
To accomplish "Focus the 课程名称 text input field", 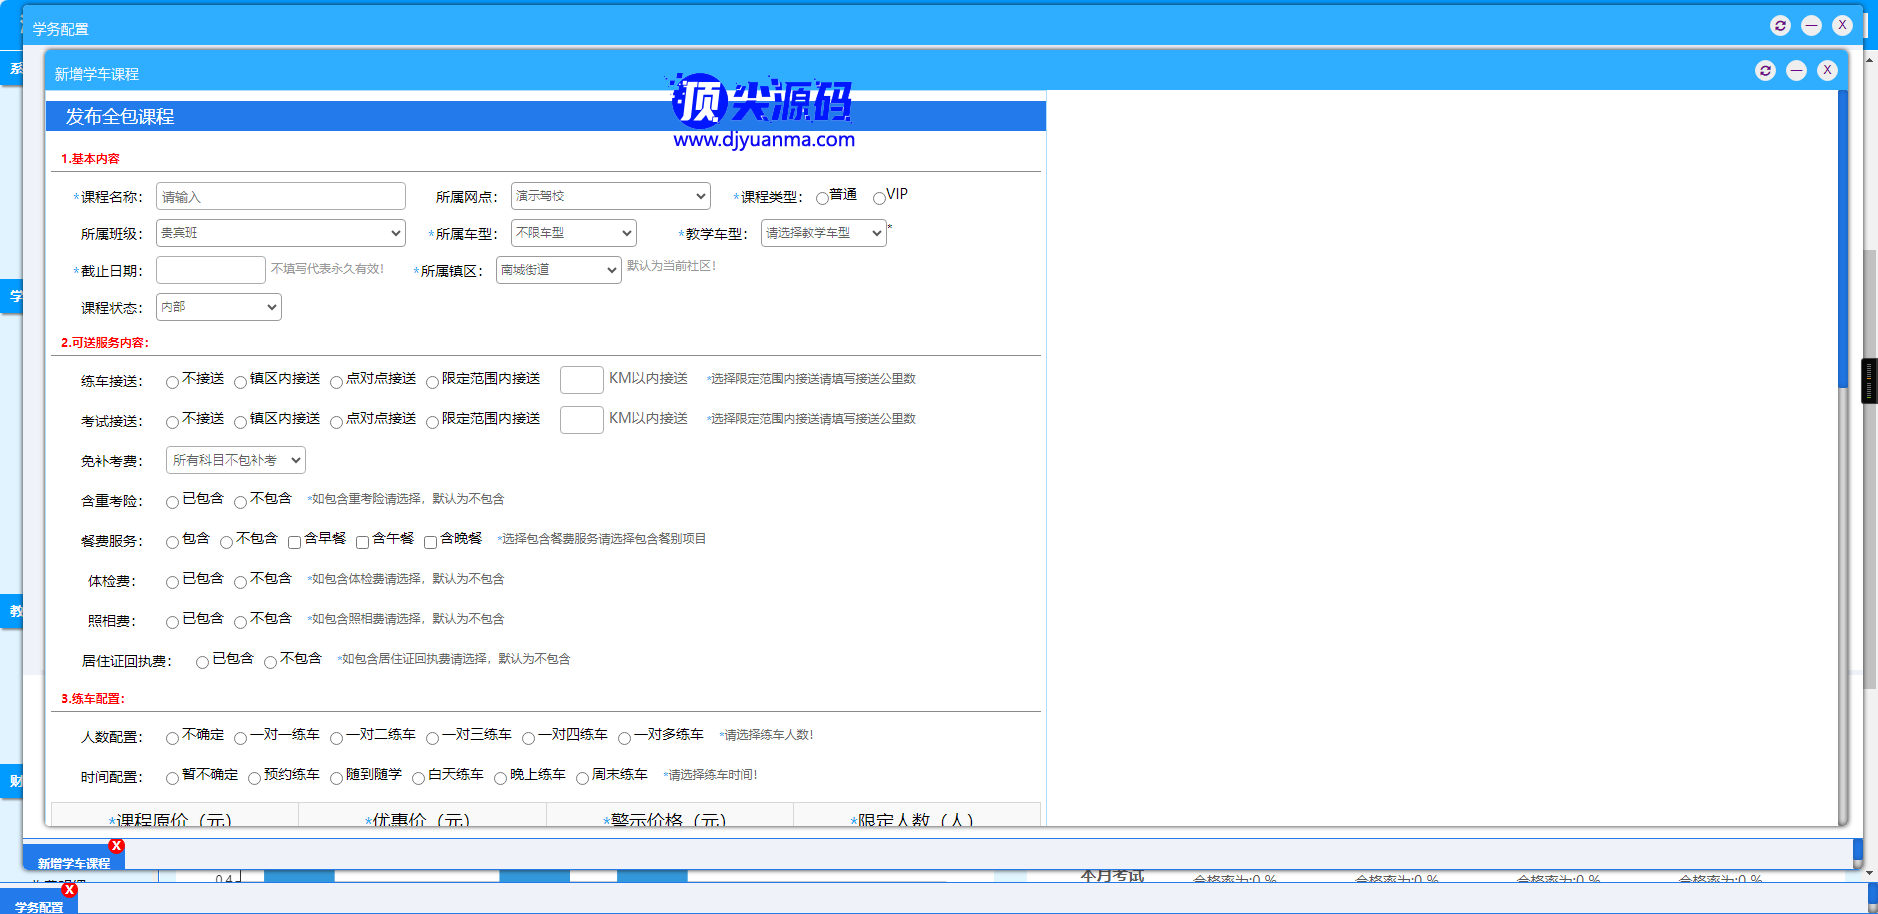I will tap(280, 197).
